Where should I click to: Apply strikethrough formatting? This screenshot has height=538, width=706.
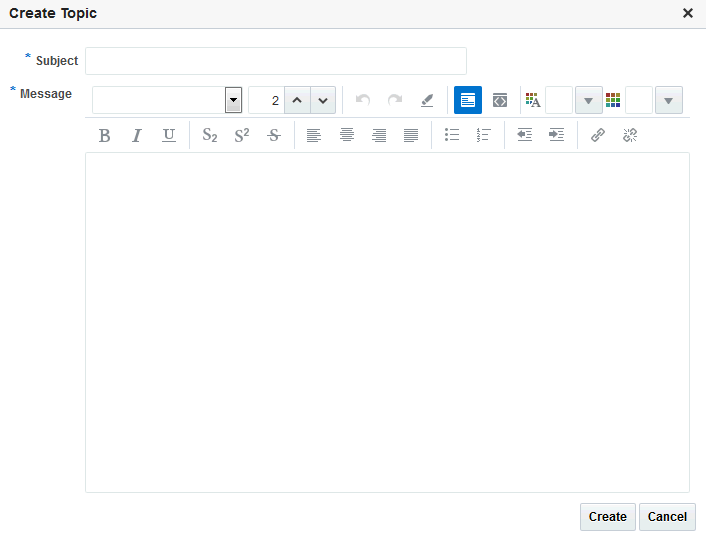(274, 135)
